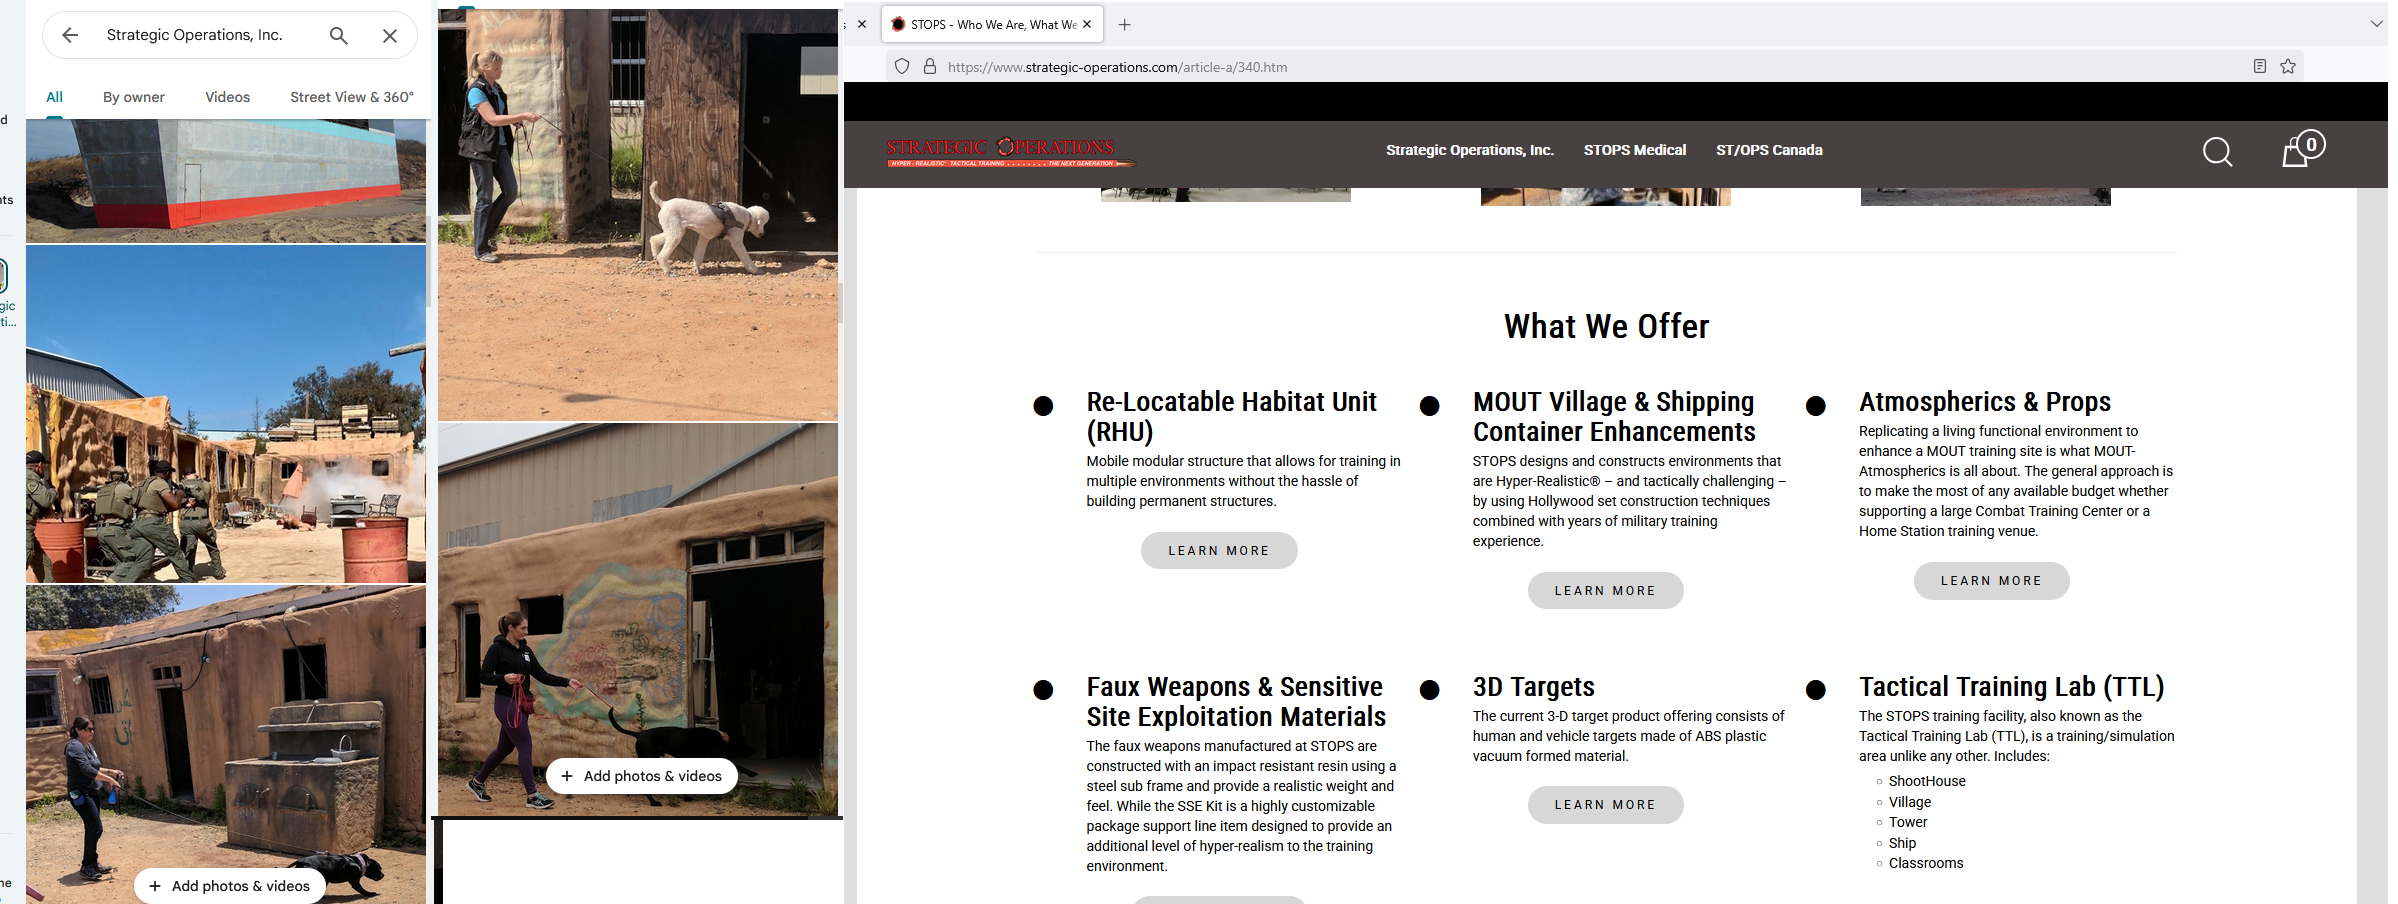Click the search magnifier in Maps panel
Image resolution: width=2398 pixels, height=904 pixels.
(339, 35)
